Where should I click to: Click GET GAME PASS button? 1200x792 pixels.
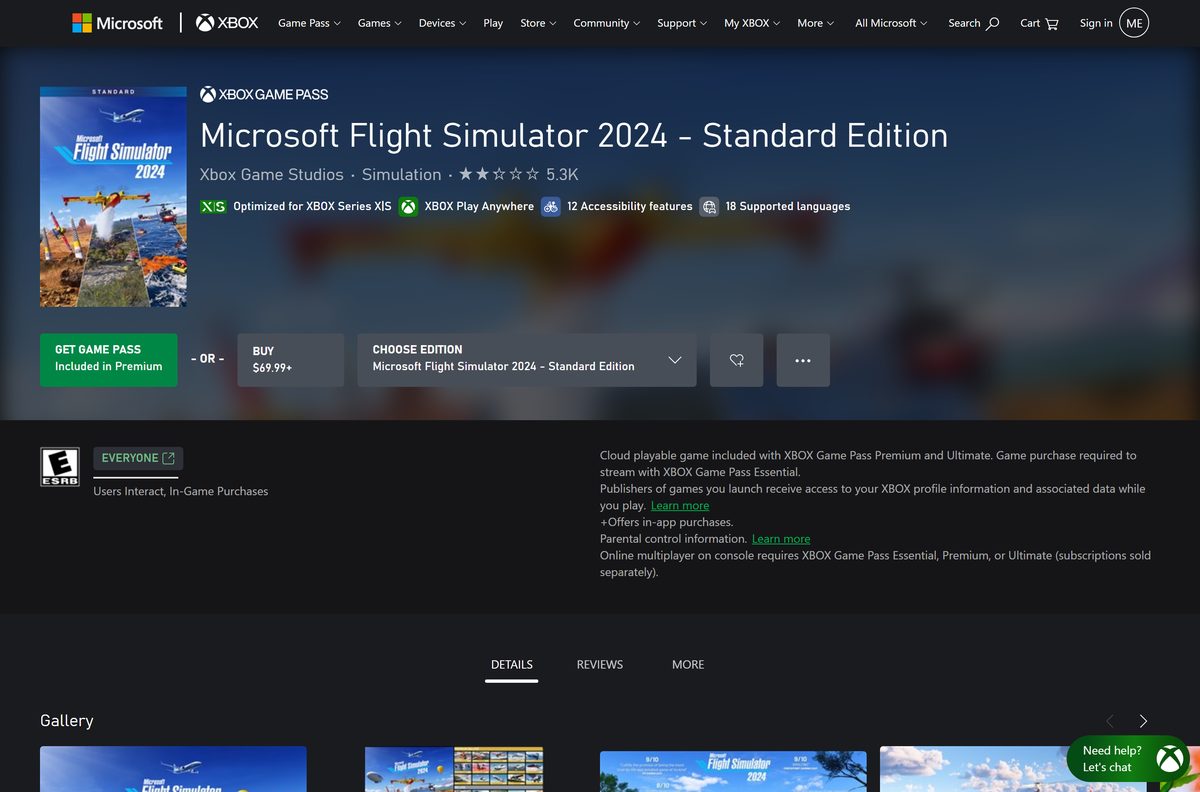(109, 360)
